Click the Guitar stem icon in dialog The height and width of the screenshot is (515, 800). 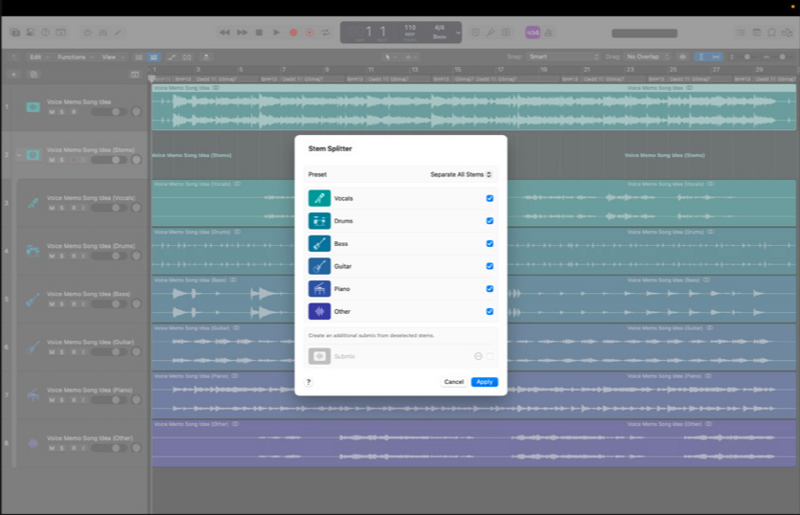tap(319, 266)
